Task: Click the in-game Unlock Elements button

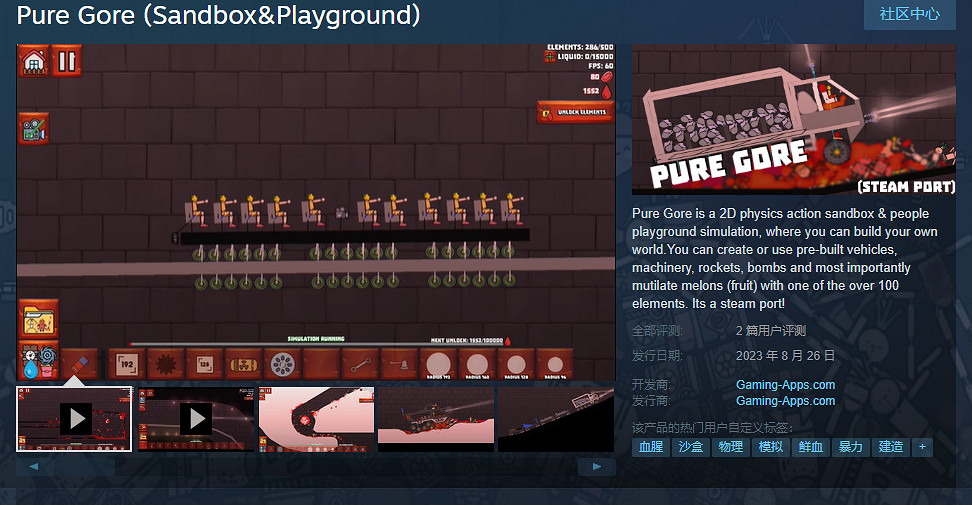Action: click(576, 112)
